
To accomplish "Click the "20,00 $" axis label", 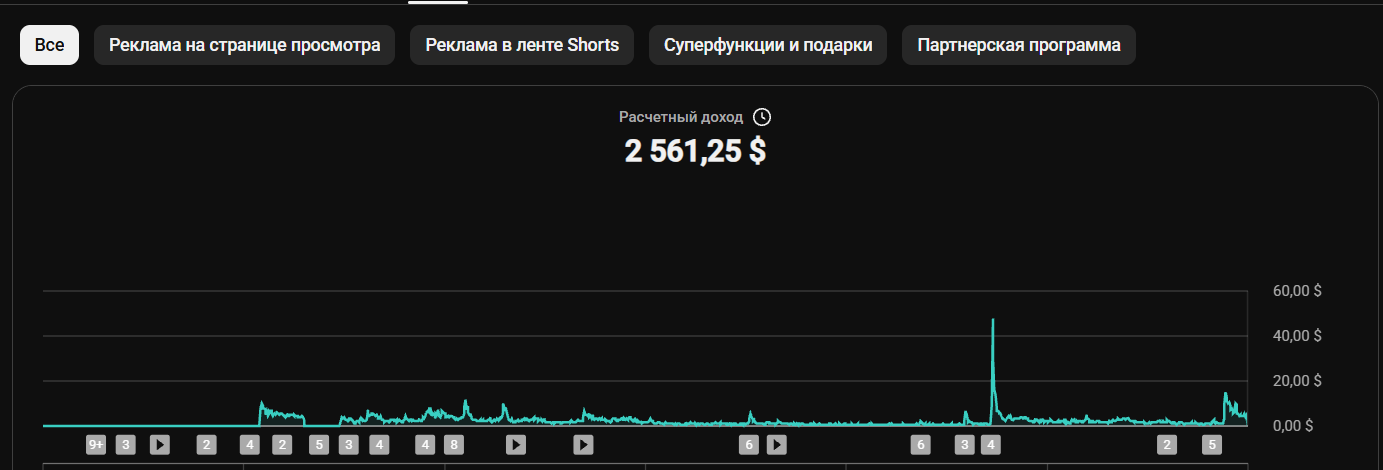I will click(1298, 380).
